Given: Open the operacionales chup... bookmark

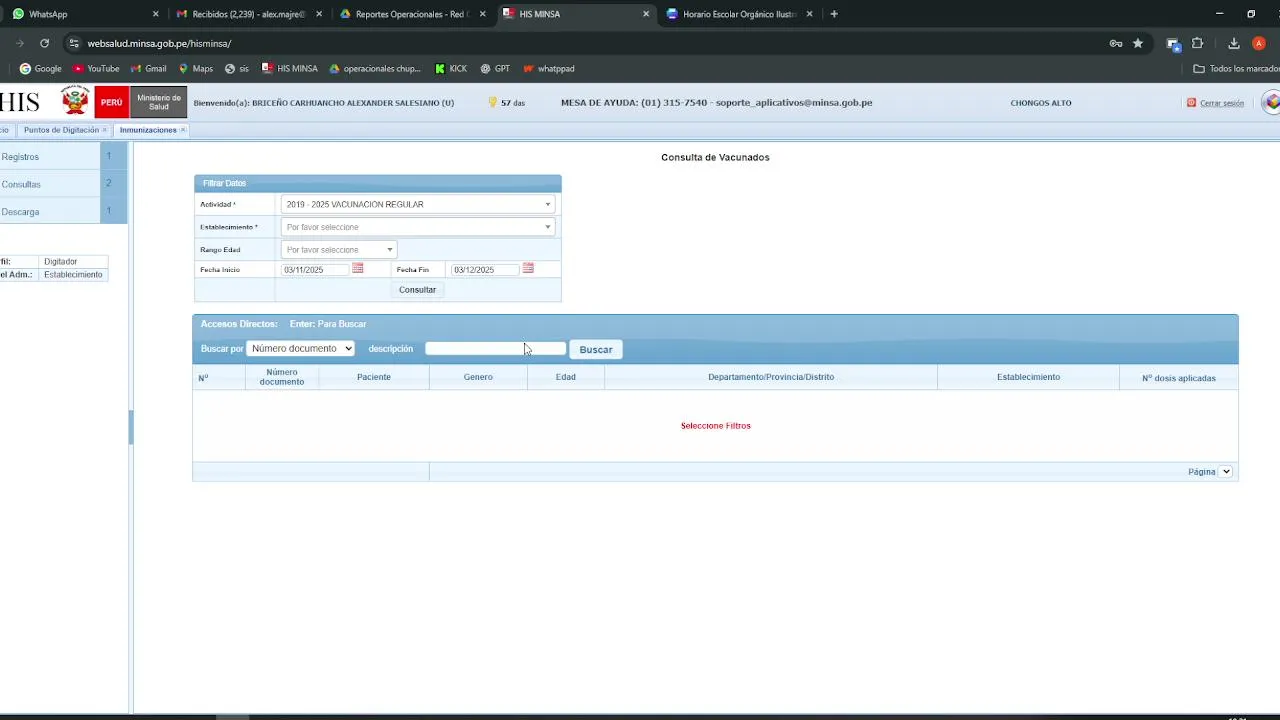Looking at the screenshot, I should click(375, 69).
